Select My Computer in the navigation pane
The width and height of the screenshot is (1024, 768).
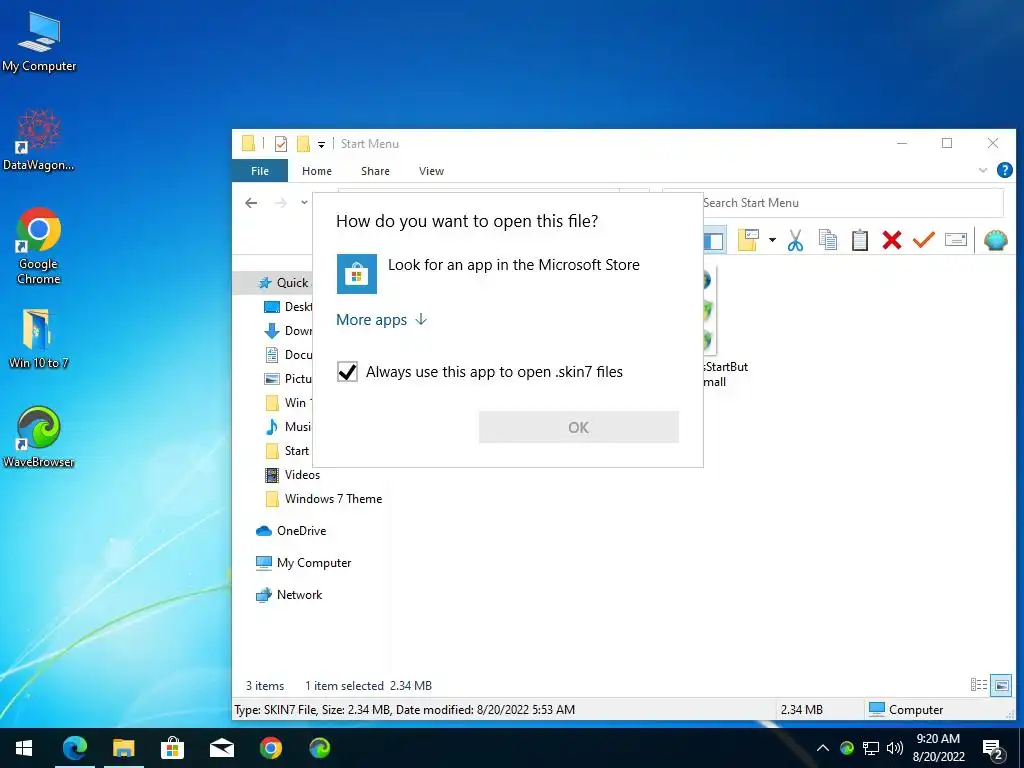click(x=304, y=563)
